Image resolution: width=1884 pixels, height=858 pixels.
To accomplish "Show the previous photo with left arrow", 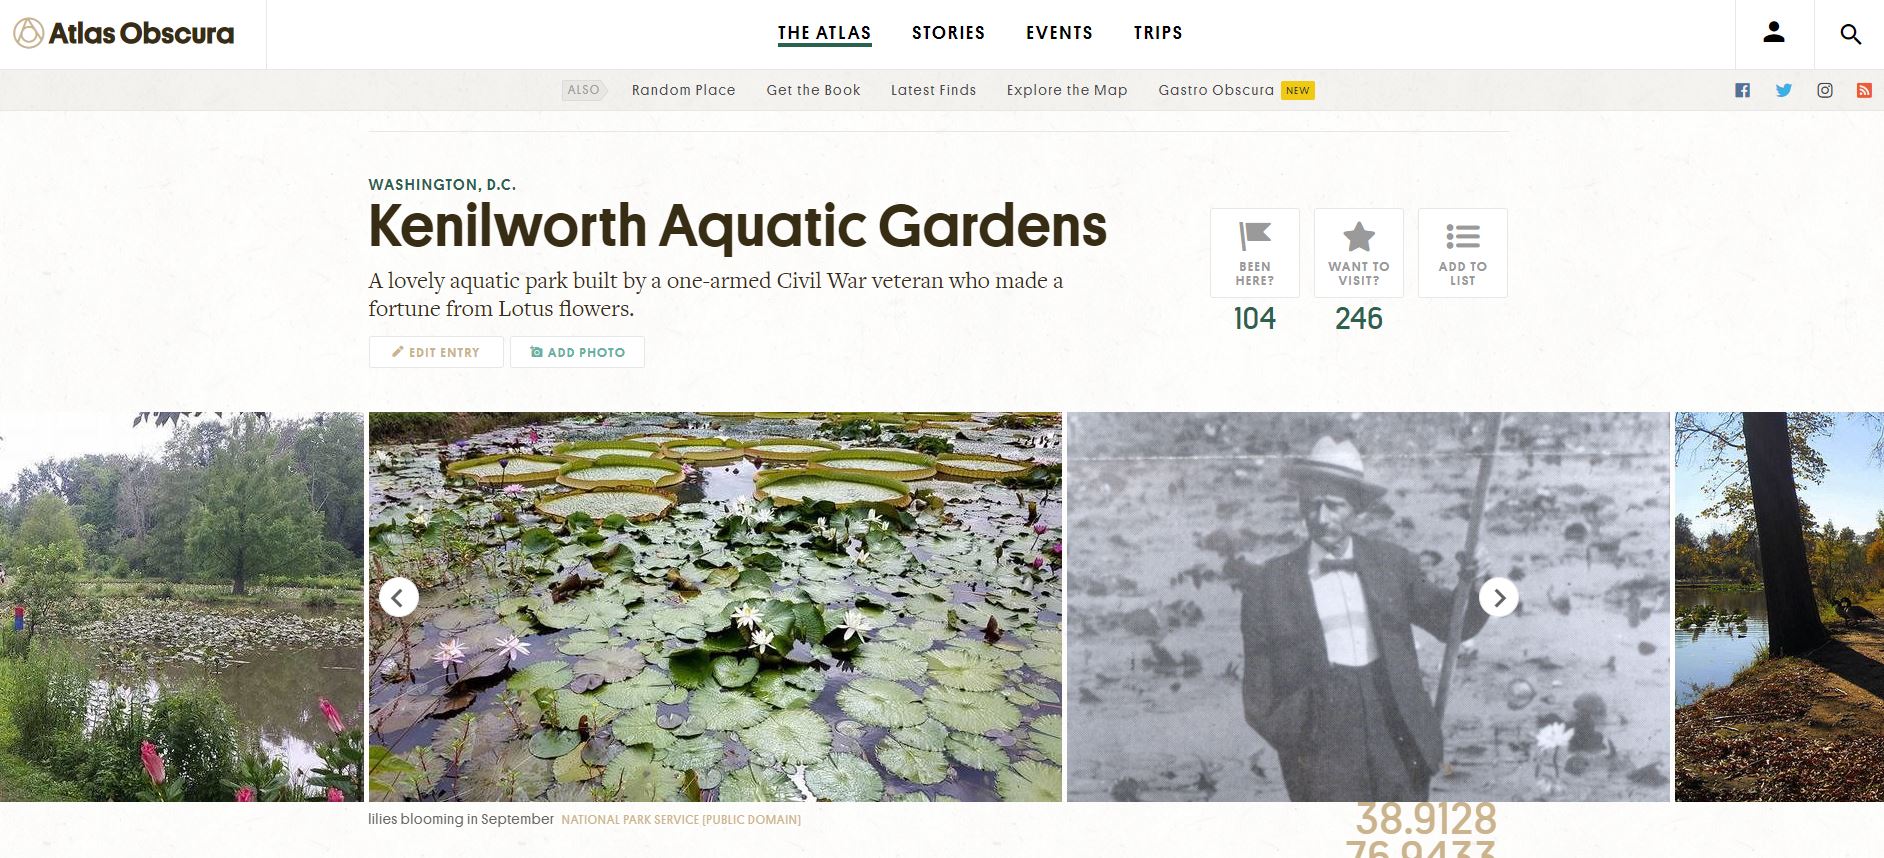I will pyautogui.click(x=399, y=598).
